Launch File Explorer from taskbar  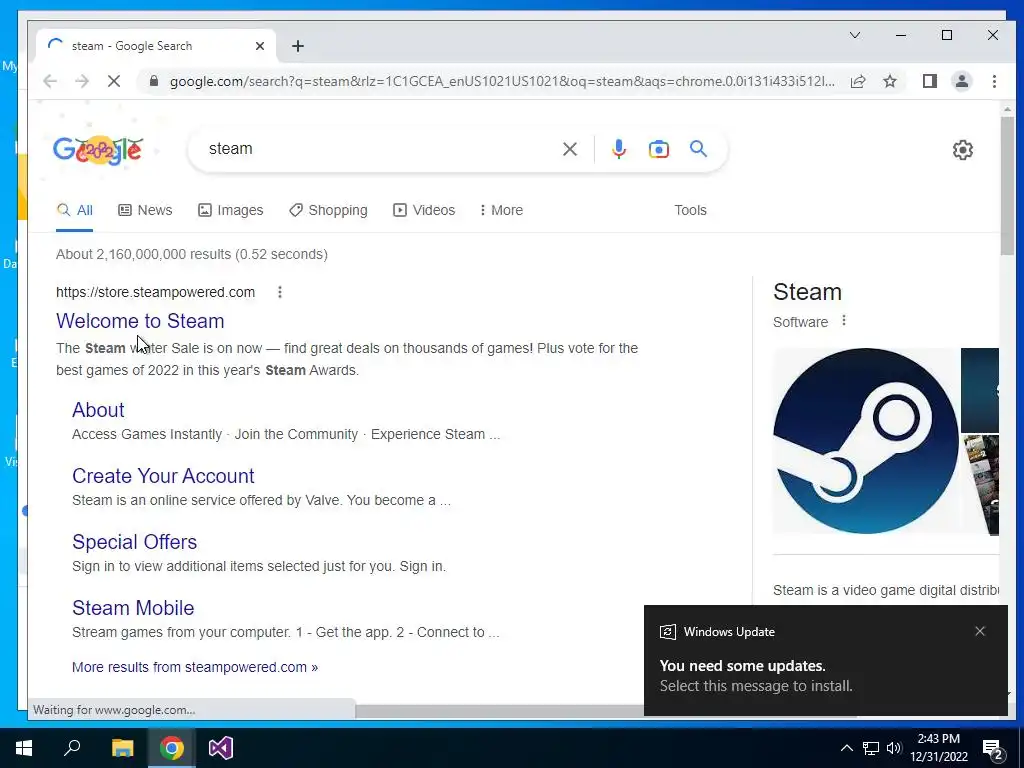tap(122, 748)
